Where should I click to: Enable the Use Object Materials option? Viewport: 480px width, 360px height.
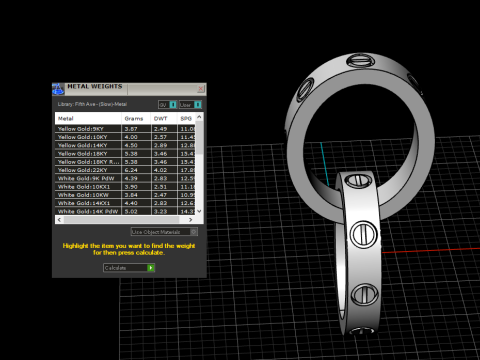click(x=164, y=232)
